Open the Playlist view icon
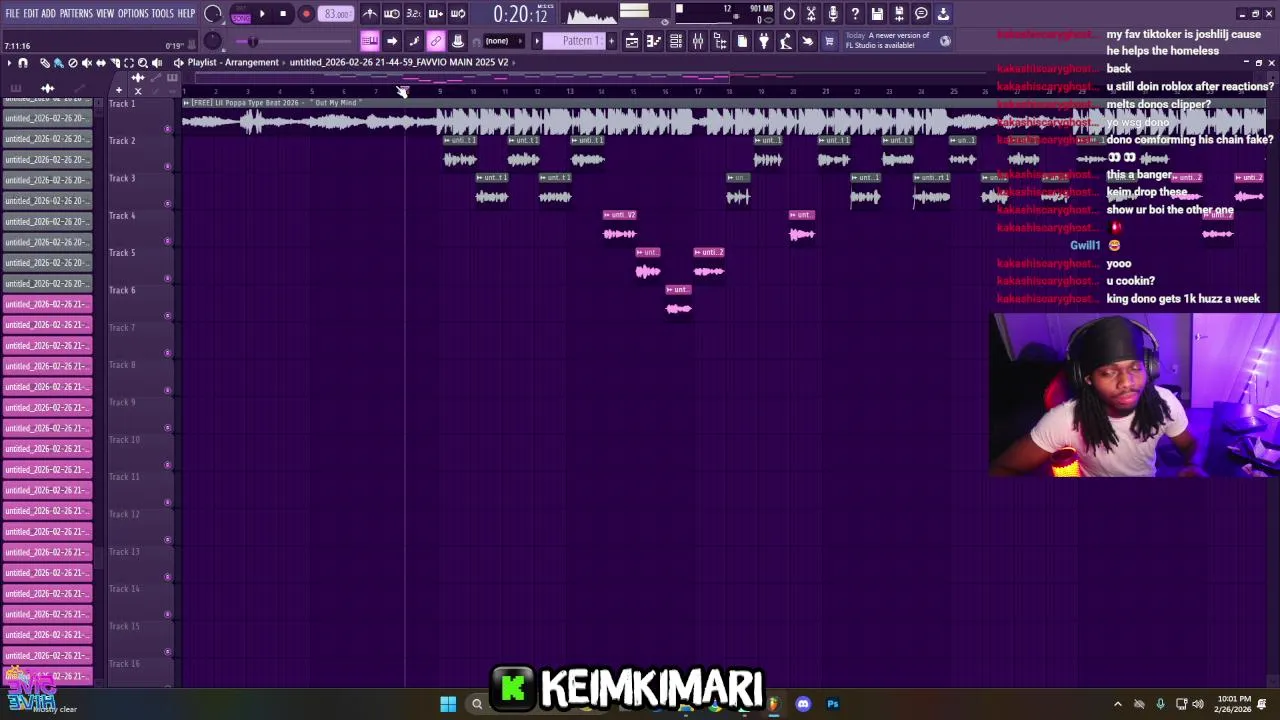The width and height of the screenshot is (1280, 720). pyautogui.click(x=632, y=41)
